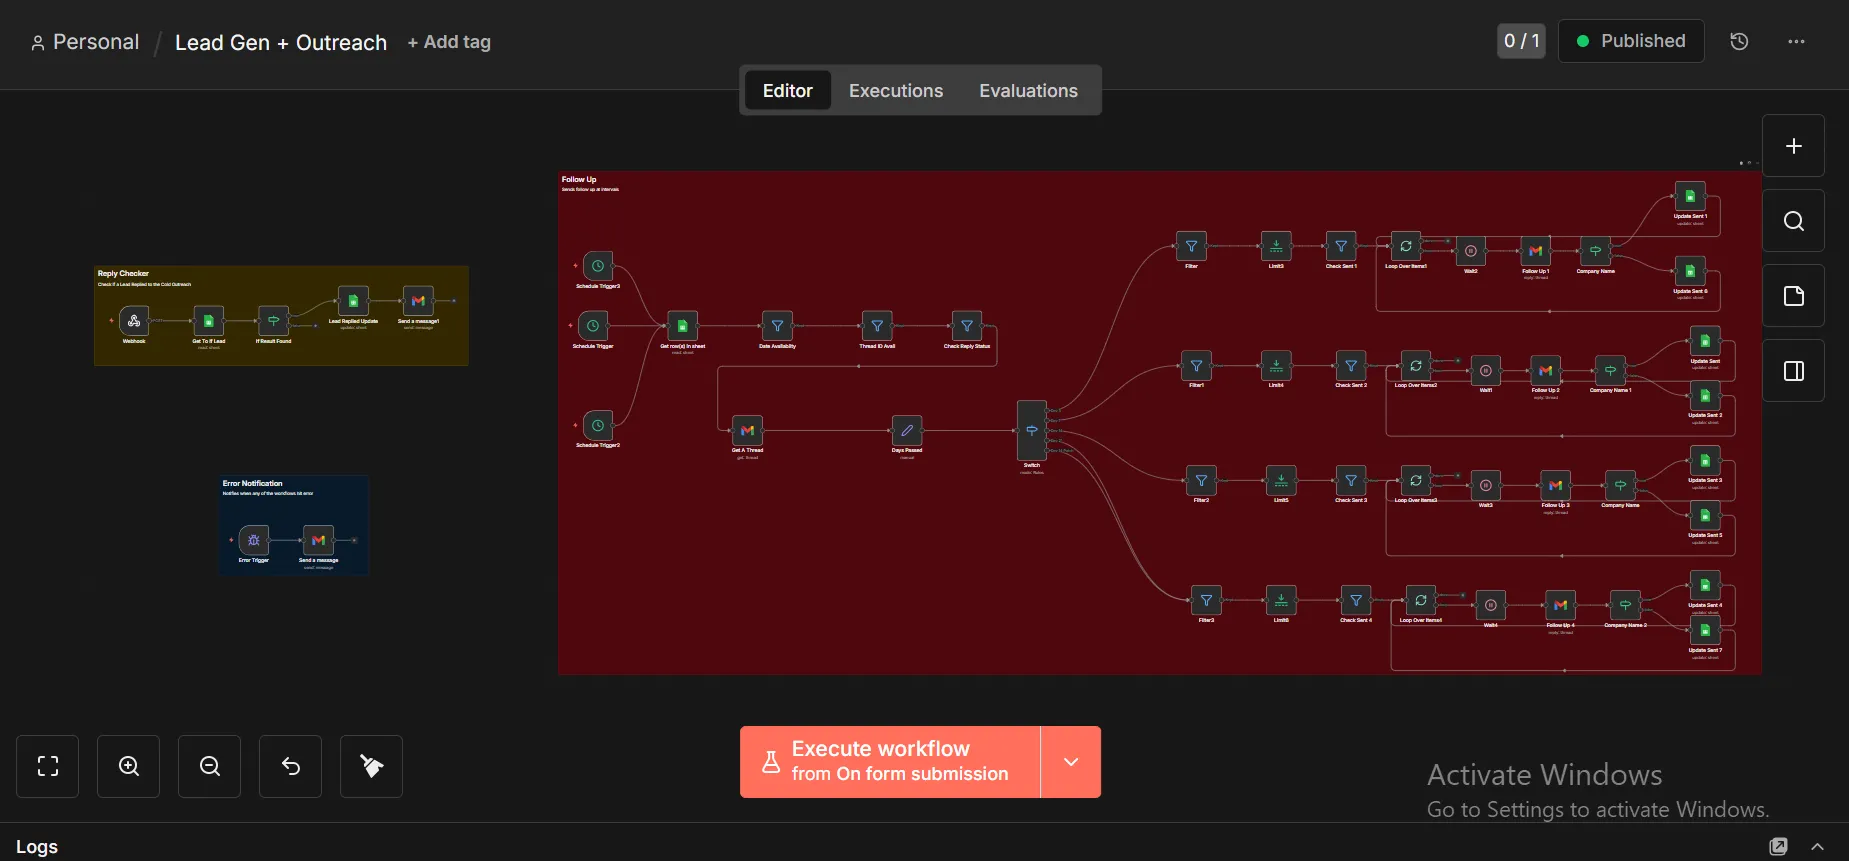Screen dimensions: 1849x861
Task: Open the Check Sent 2 filter node
Action: (1351, 366)
